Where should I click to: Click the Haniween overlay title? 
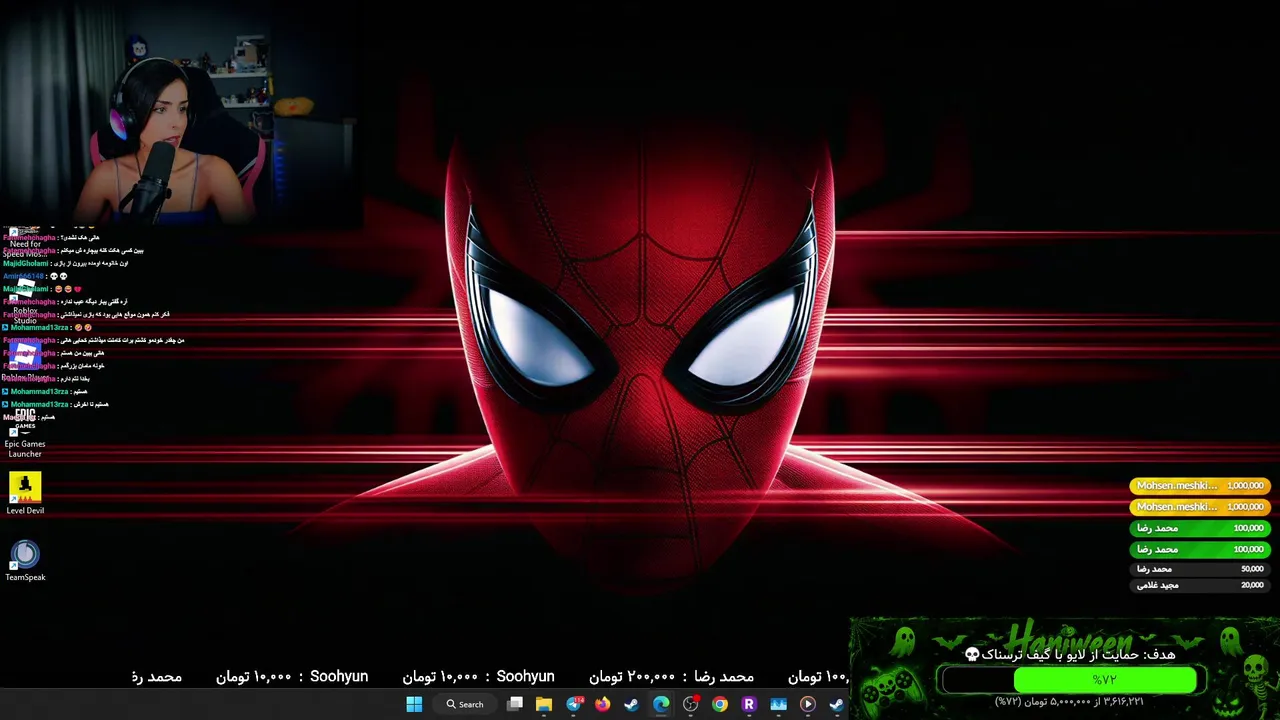point(1068,638)
